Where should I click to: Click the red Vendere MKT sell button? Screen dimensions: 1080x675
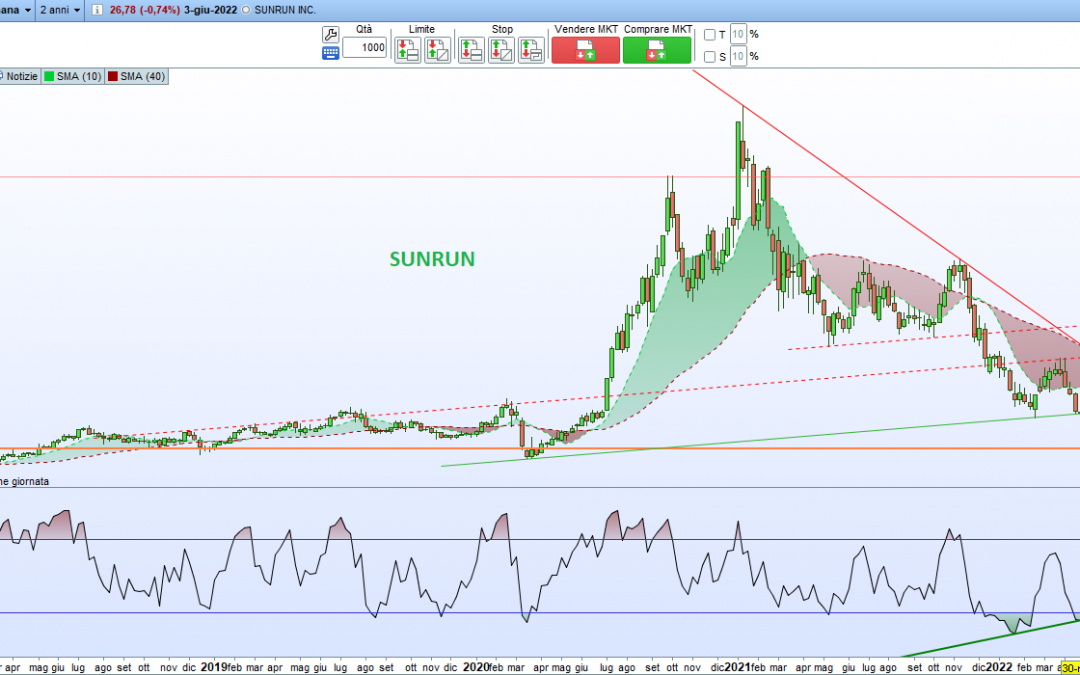point(585,50)
